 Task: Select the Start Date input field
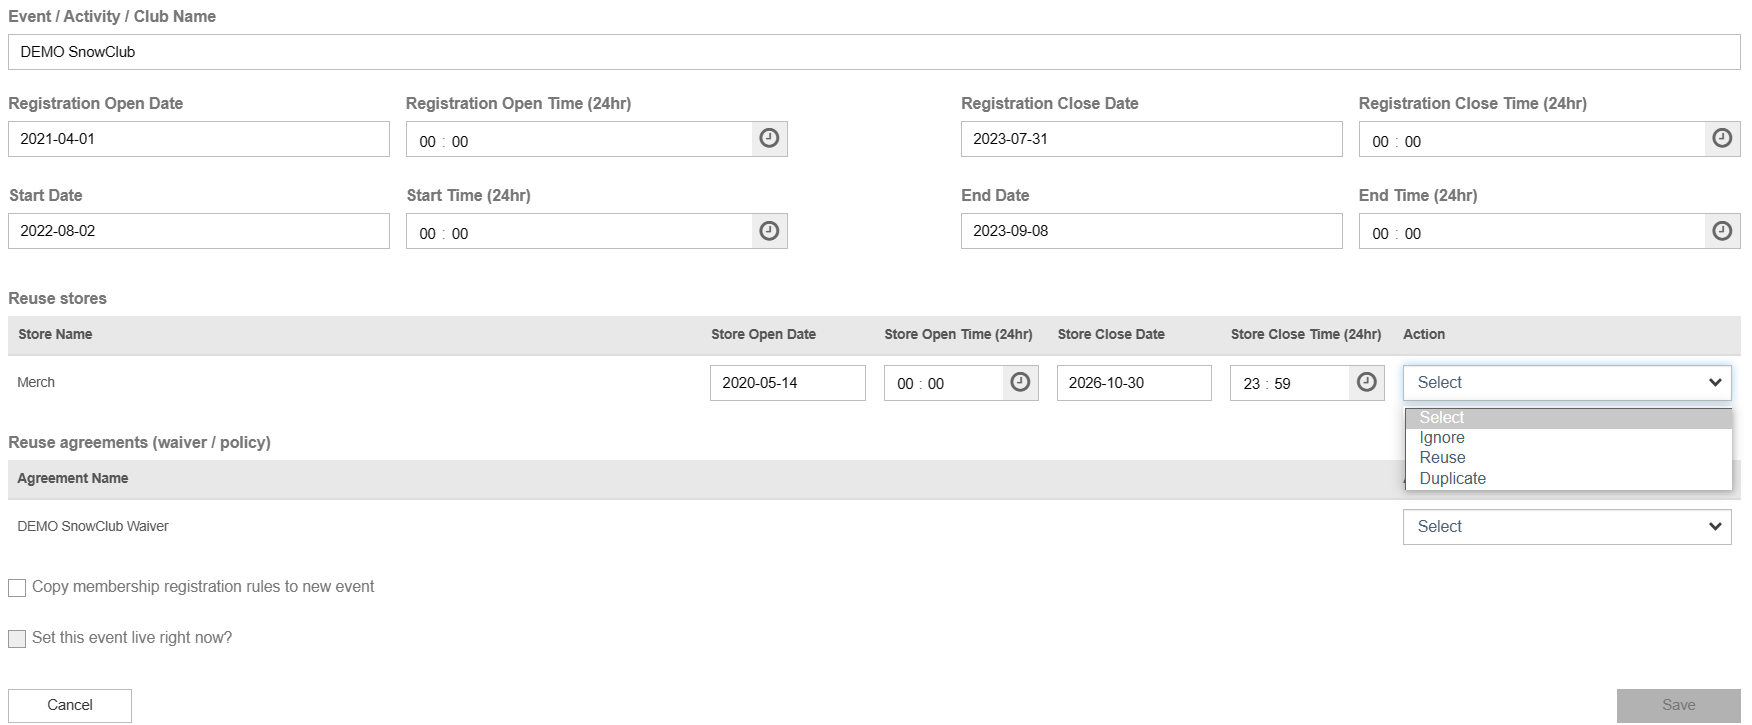(x=198, y=231)
